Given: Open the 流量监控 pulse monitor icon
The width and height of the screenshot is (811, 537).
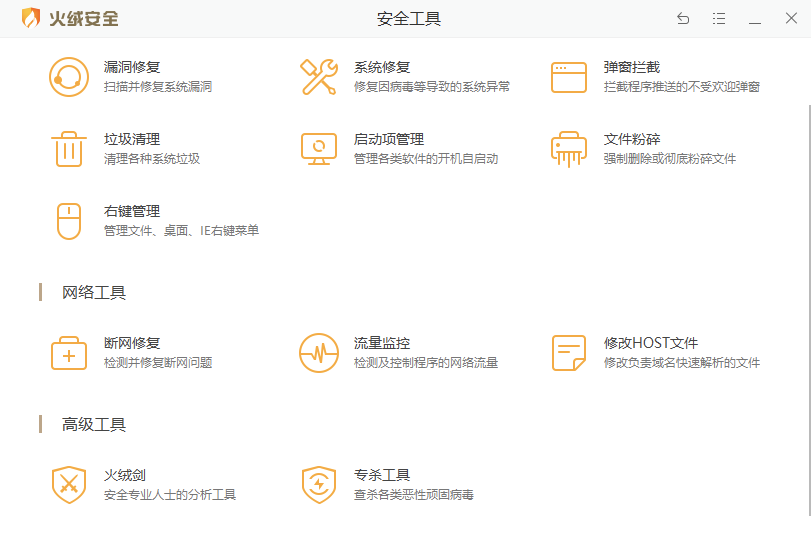Looking at the screenshot, I should 319,353.
